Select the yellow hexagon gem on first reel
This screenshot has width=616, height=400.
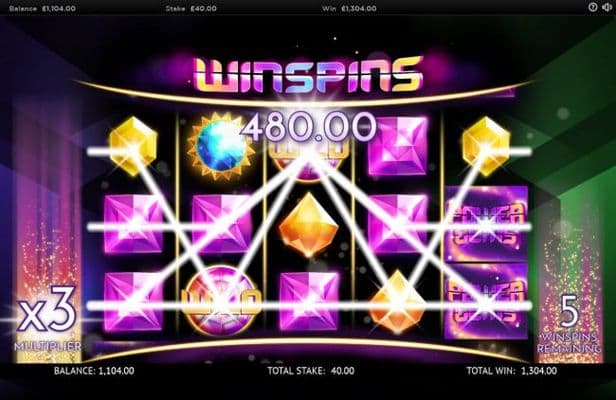tap(133, 146)
